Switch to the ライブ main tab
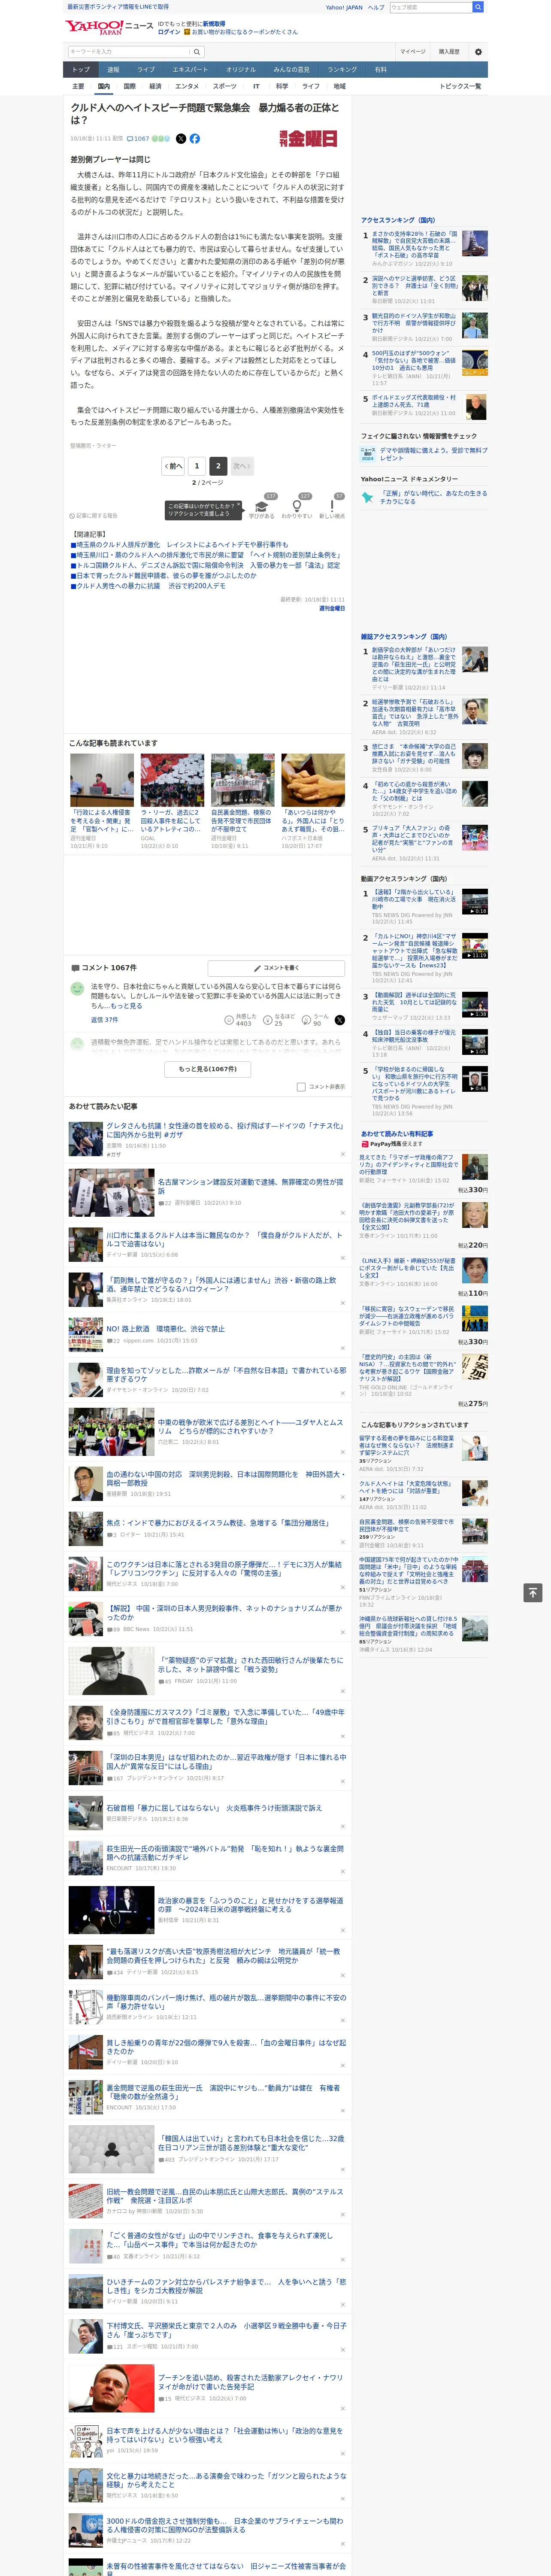551x2576 pixels. (x=146, y=70)
